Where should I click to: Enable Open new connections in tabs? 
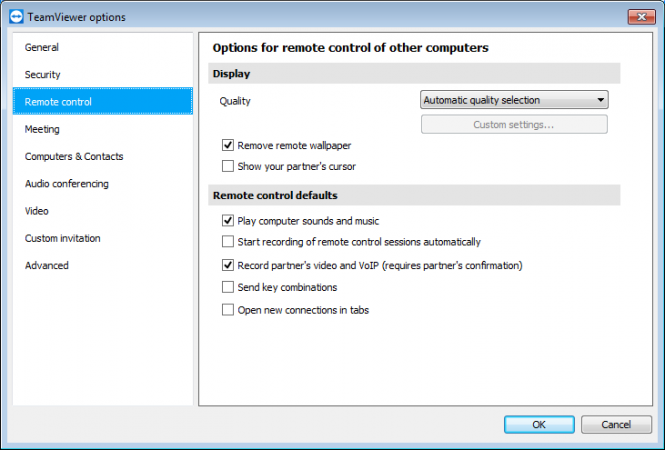228,310
